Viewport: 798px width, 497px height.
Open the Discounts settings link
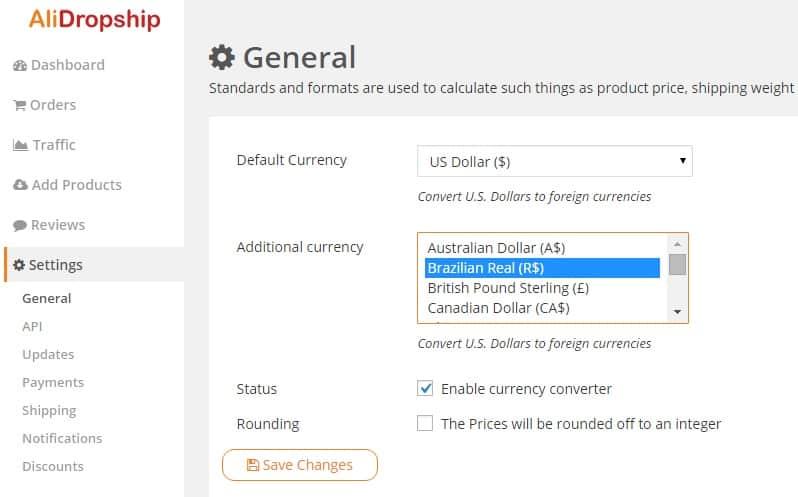pyautogui.click(x=53, y=466)
